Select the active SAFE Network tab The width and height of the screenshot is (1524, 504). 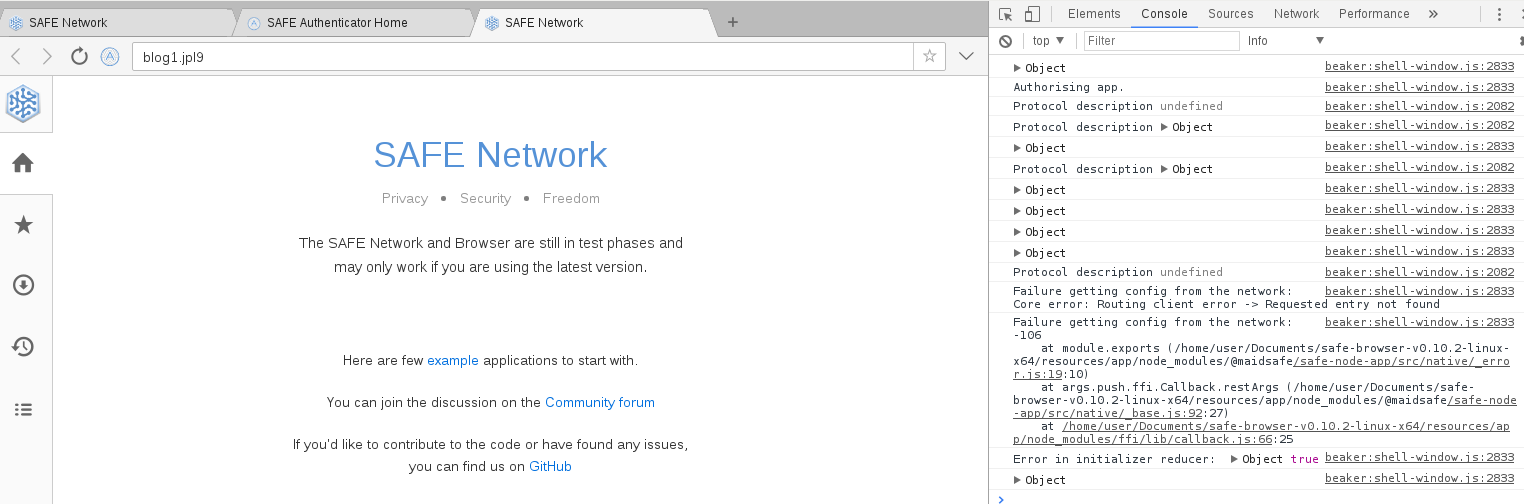pos(594,22)
